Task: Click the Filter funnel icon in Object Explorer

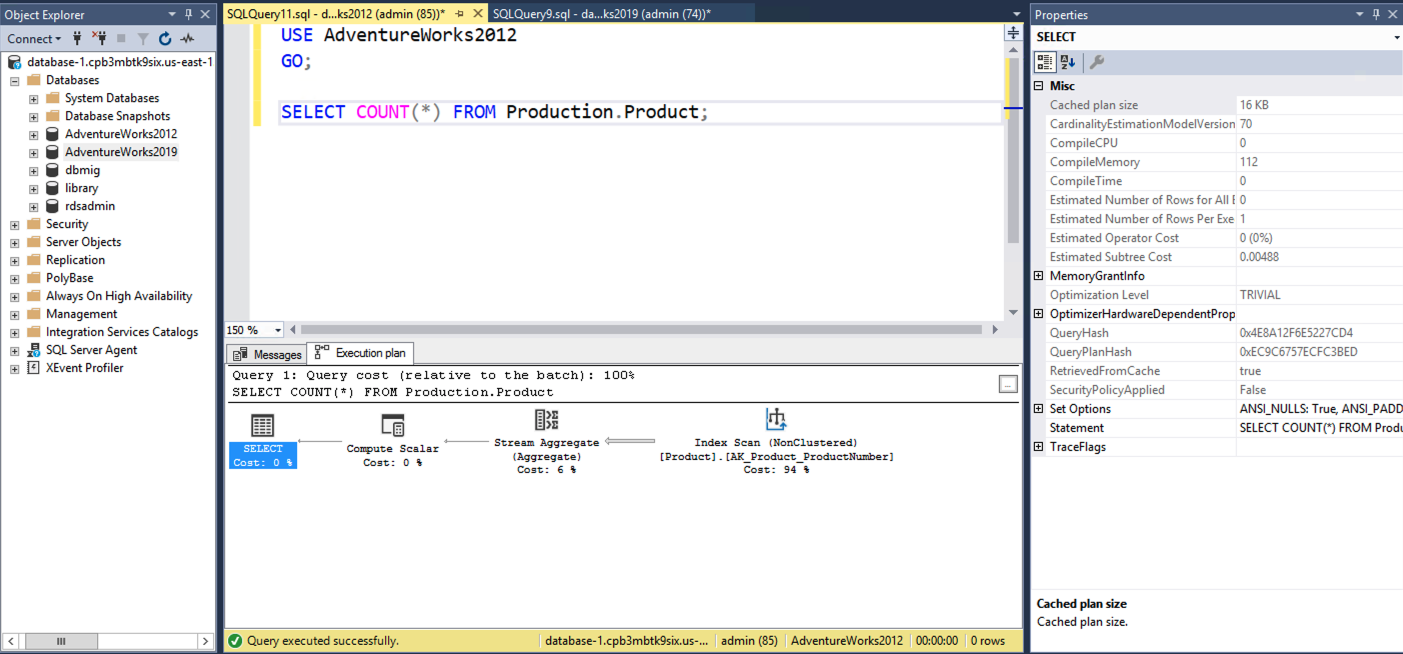Action: click(x=143, y=39)
